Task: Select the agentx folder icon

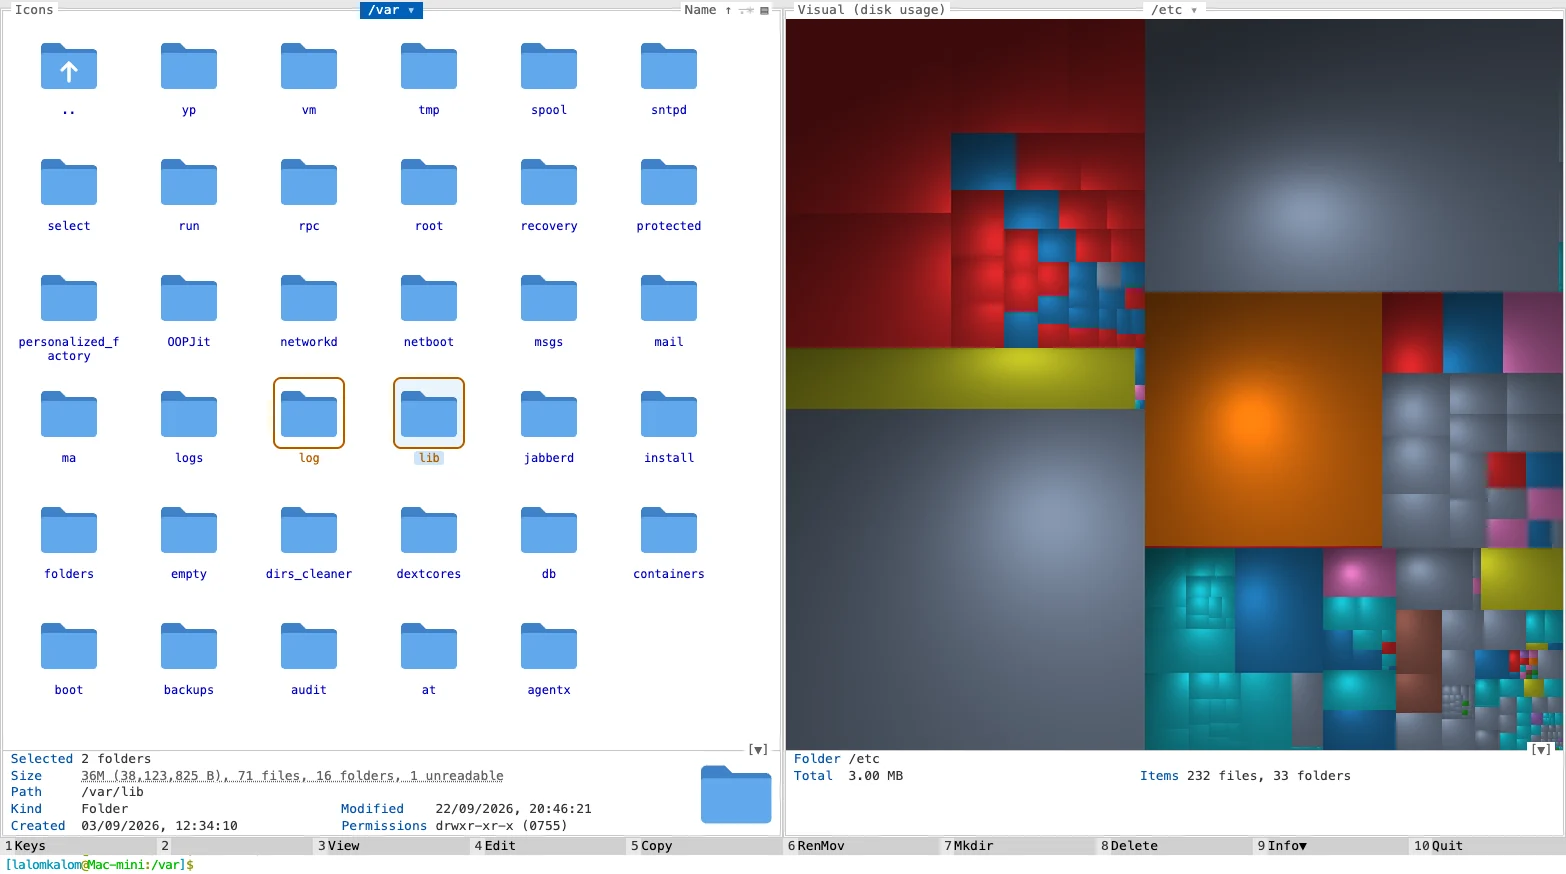Action: (x=549, y=646)
